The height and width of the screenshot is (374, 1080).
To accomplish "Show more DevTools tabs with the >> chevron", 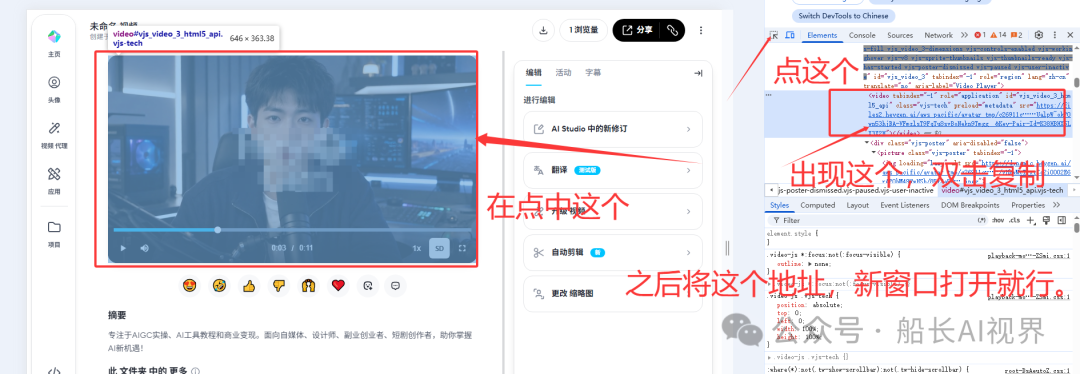I will [964, 35].
